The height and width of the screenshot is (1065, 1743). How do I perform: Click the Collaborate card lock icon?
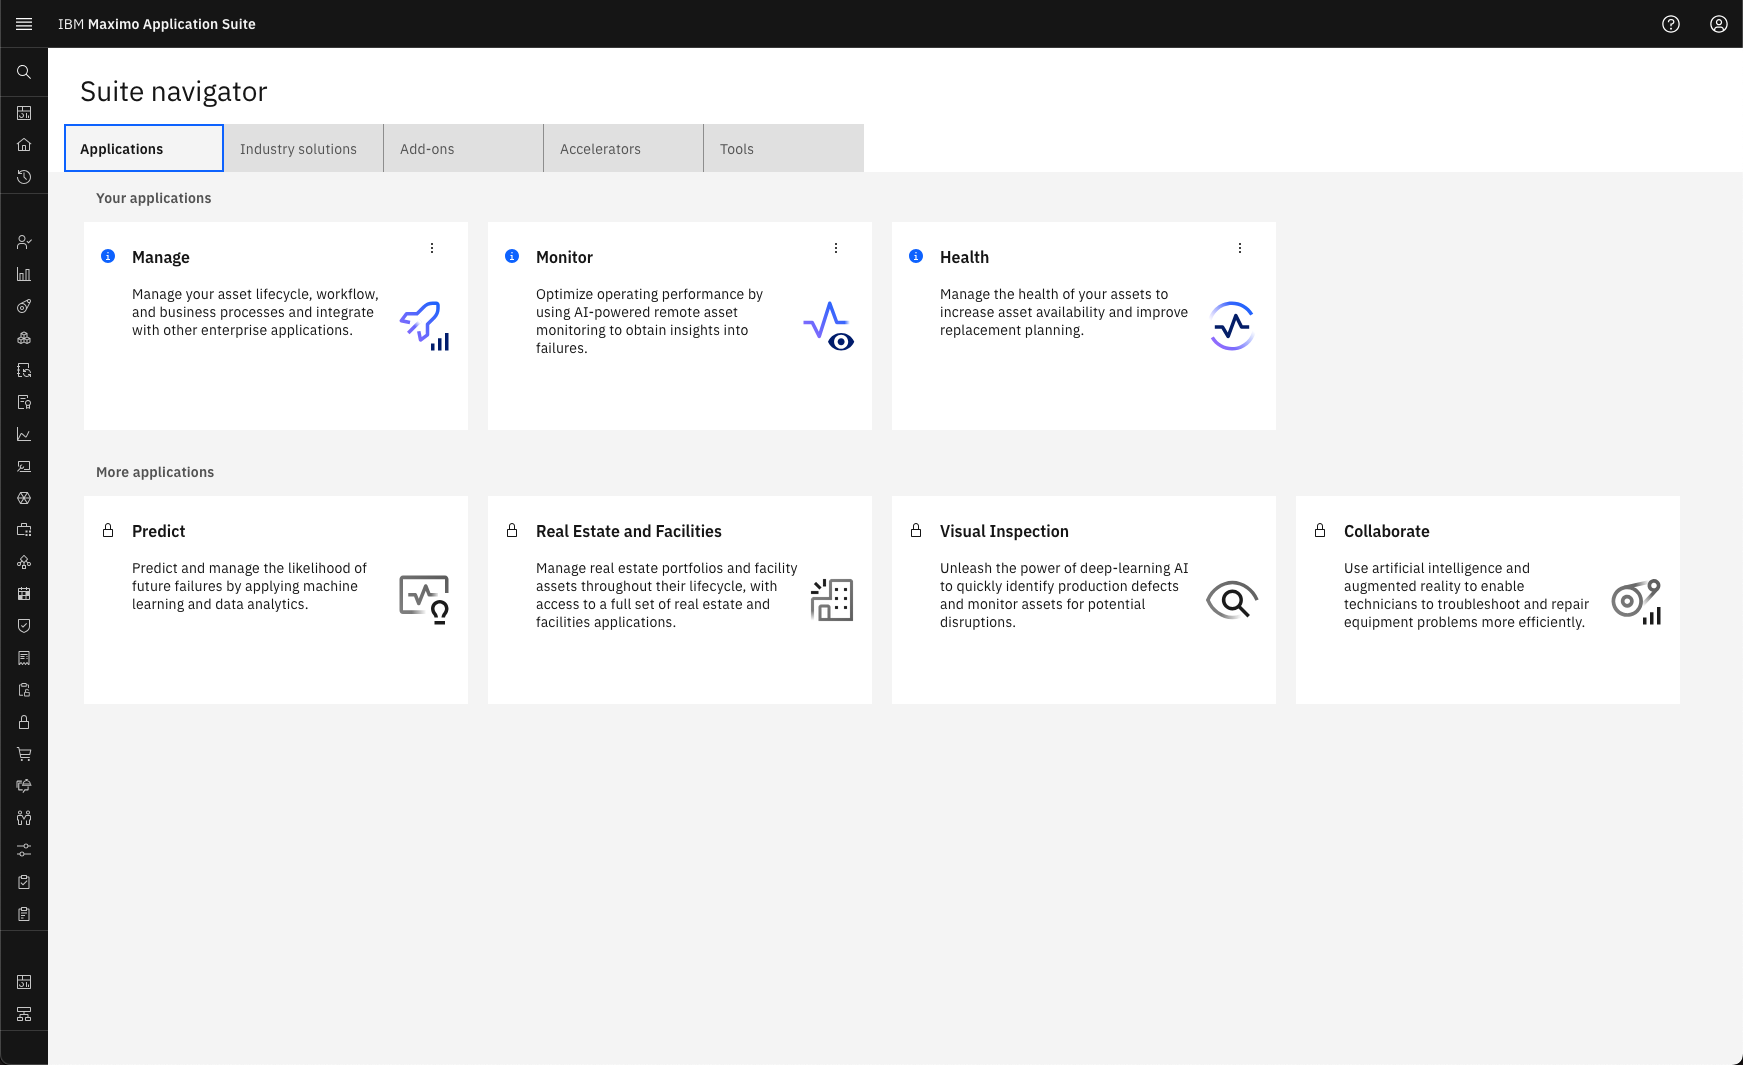[1320, 530]
